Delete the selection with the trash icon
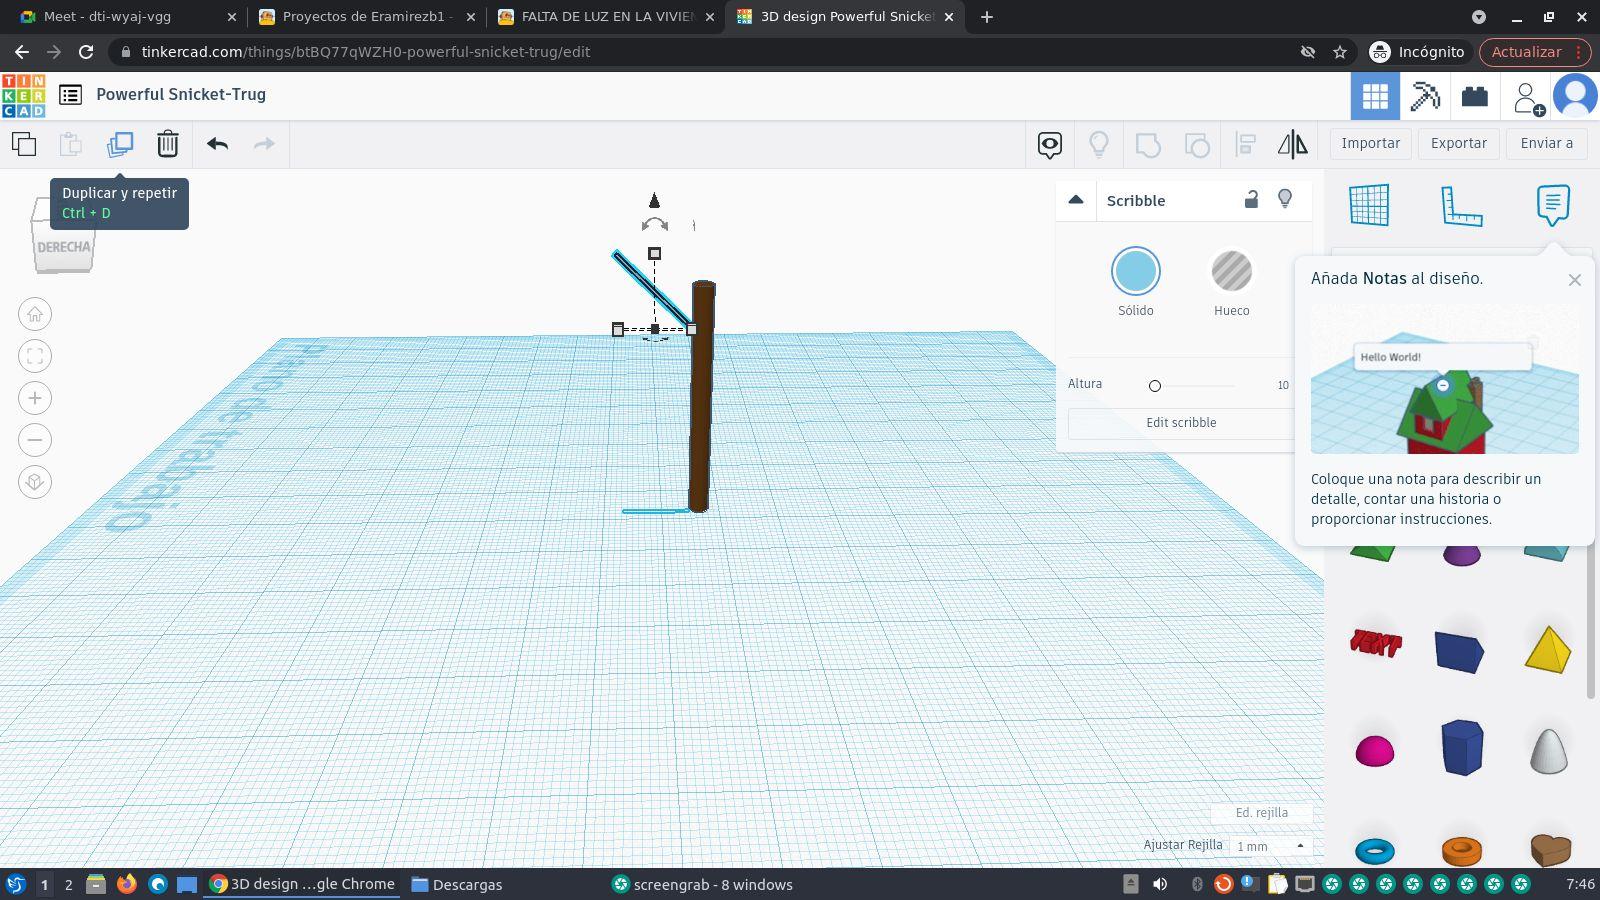Image resolution: width=1600 pixels, height=900 pixels. point(168,144)
